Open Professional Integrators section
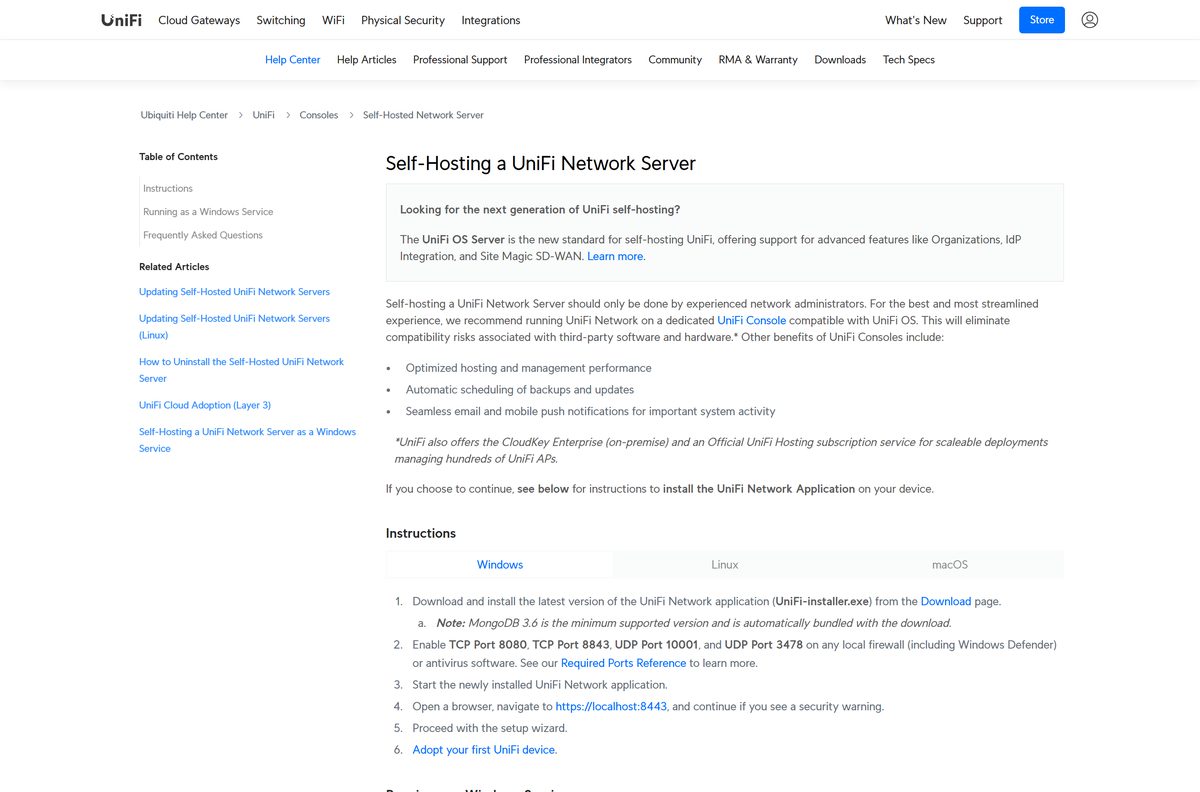The height and width of the screenshot is (792, 1200). coord(578,60)
